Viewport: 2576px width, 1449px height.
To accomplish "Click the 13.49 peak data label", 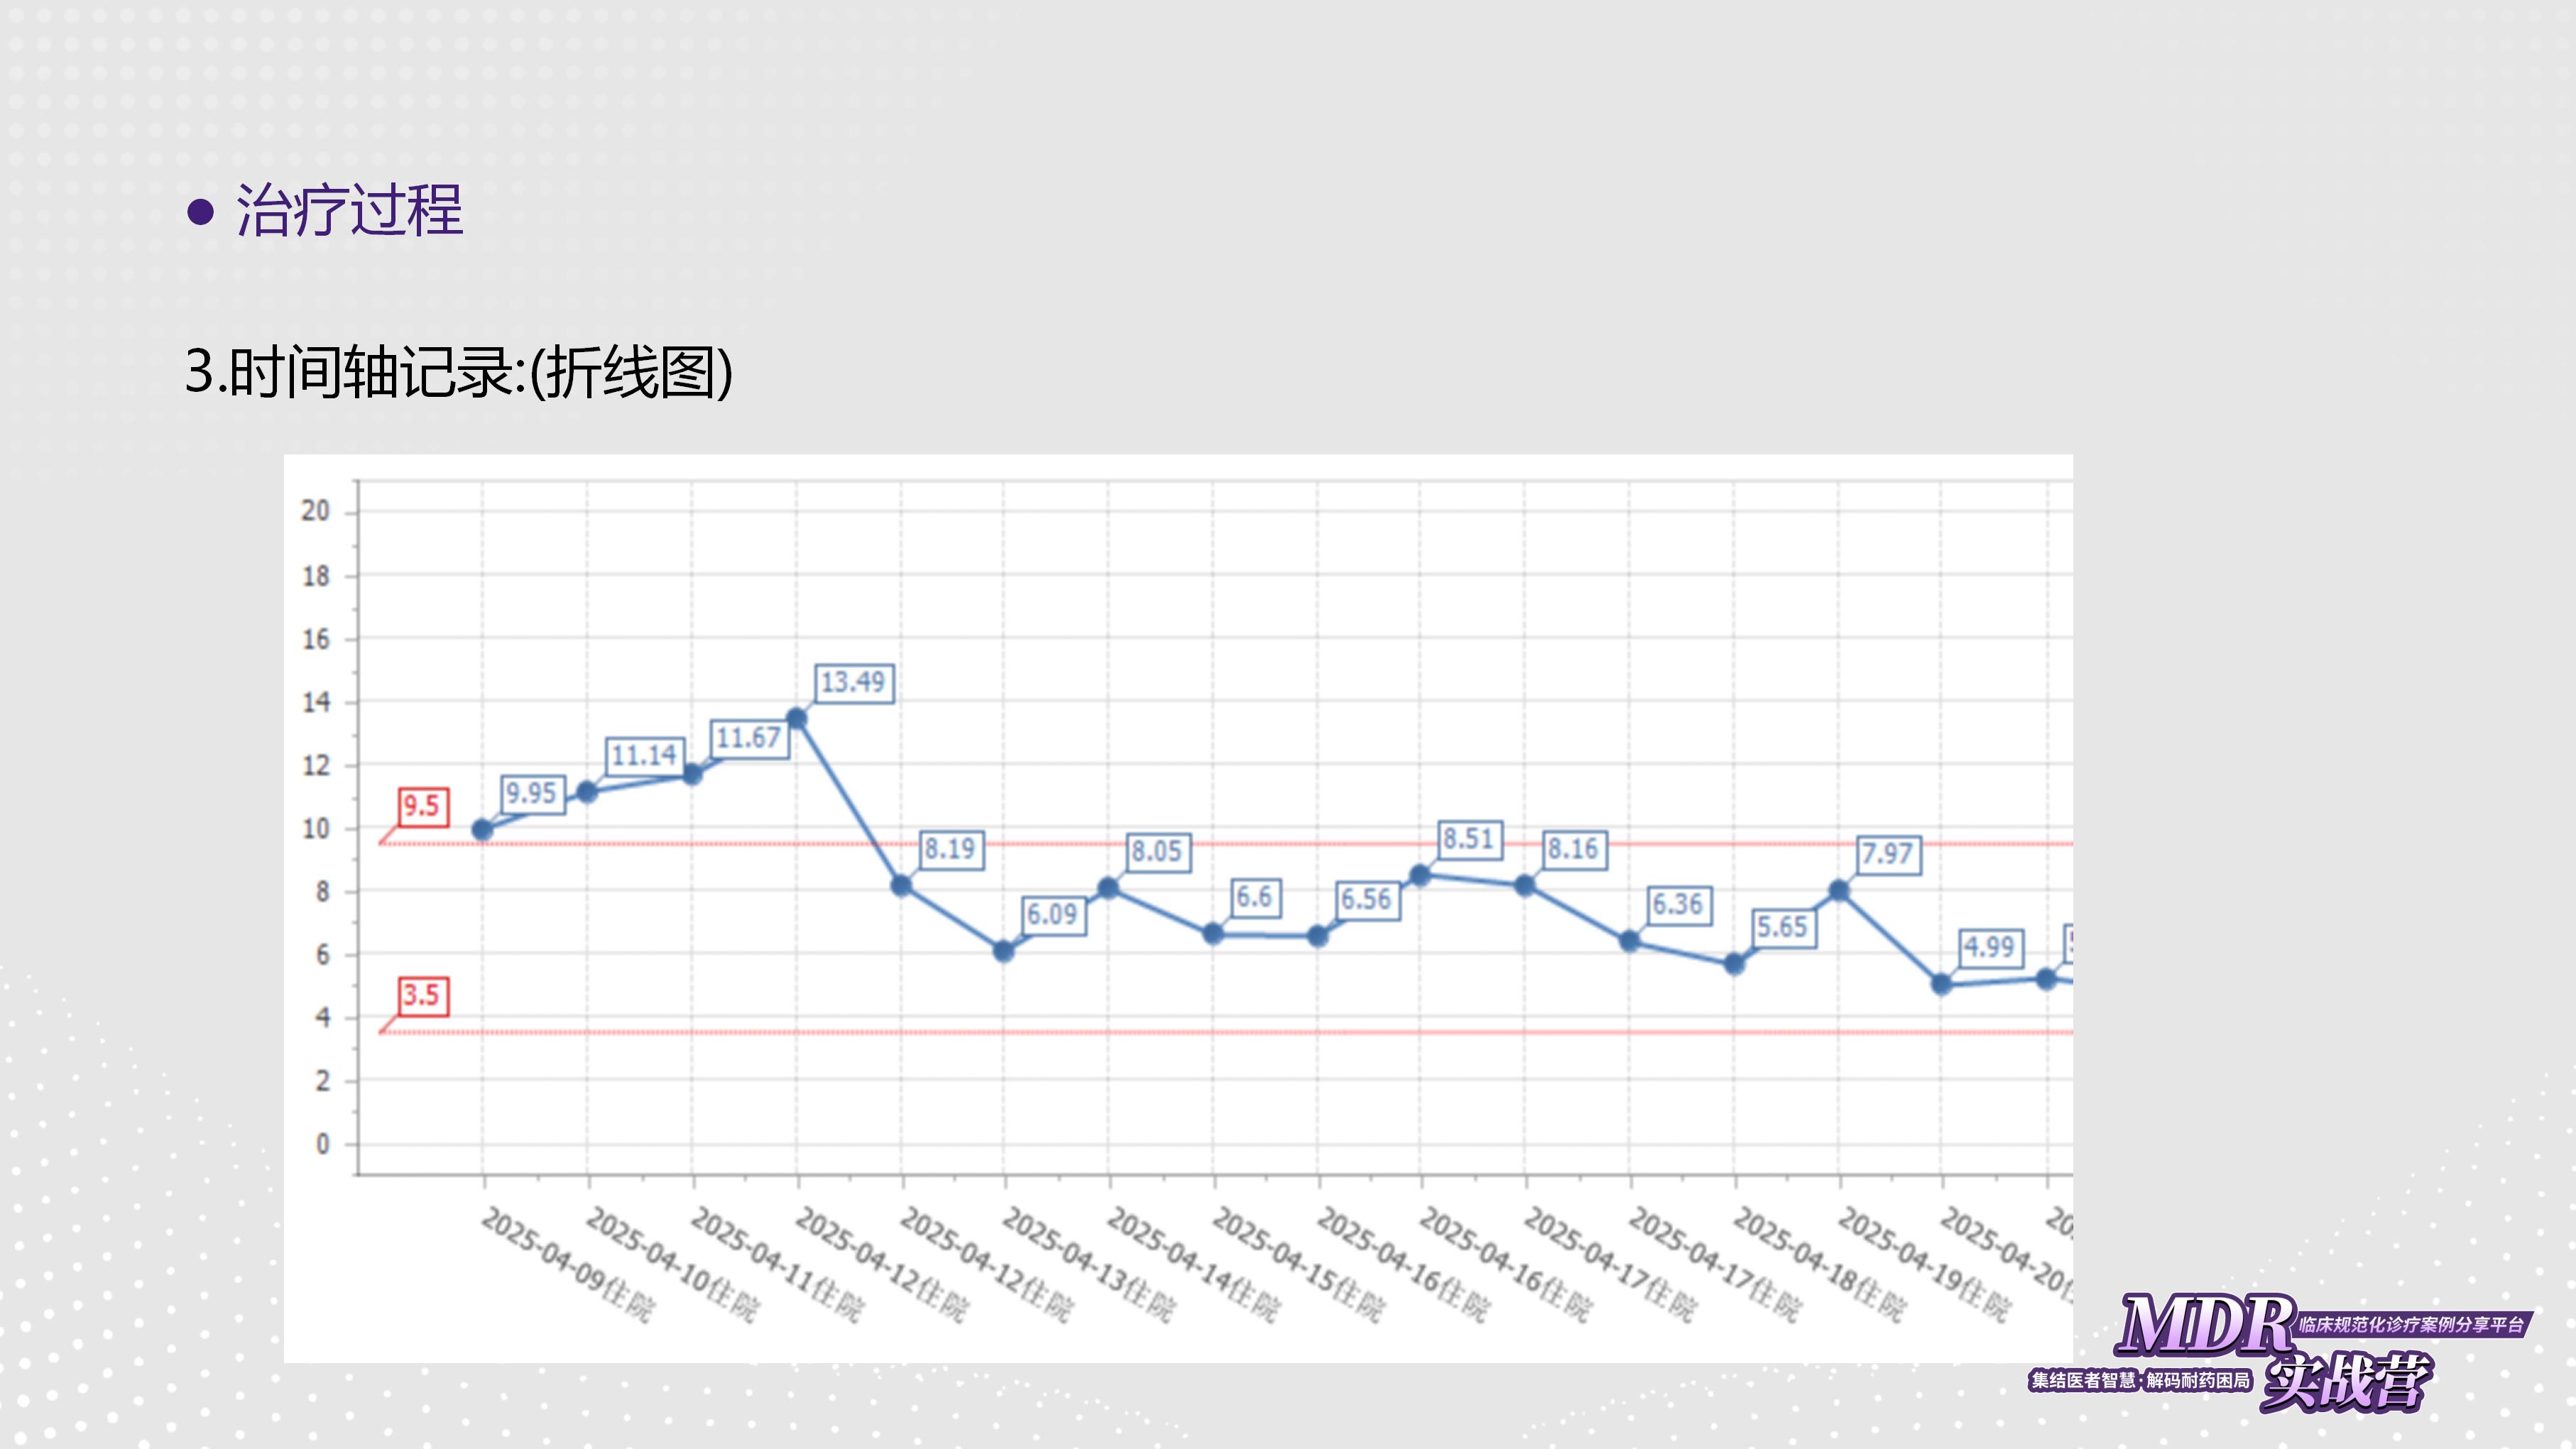I will tap(853, 683).
